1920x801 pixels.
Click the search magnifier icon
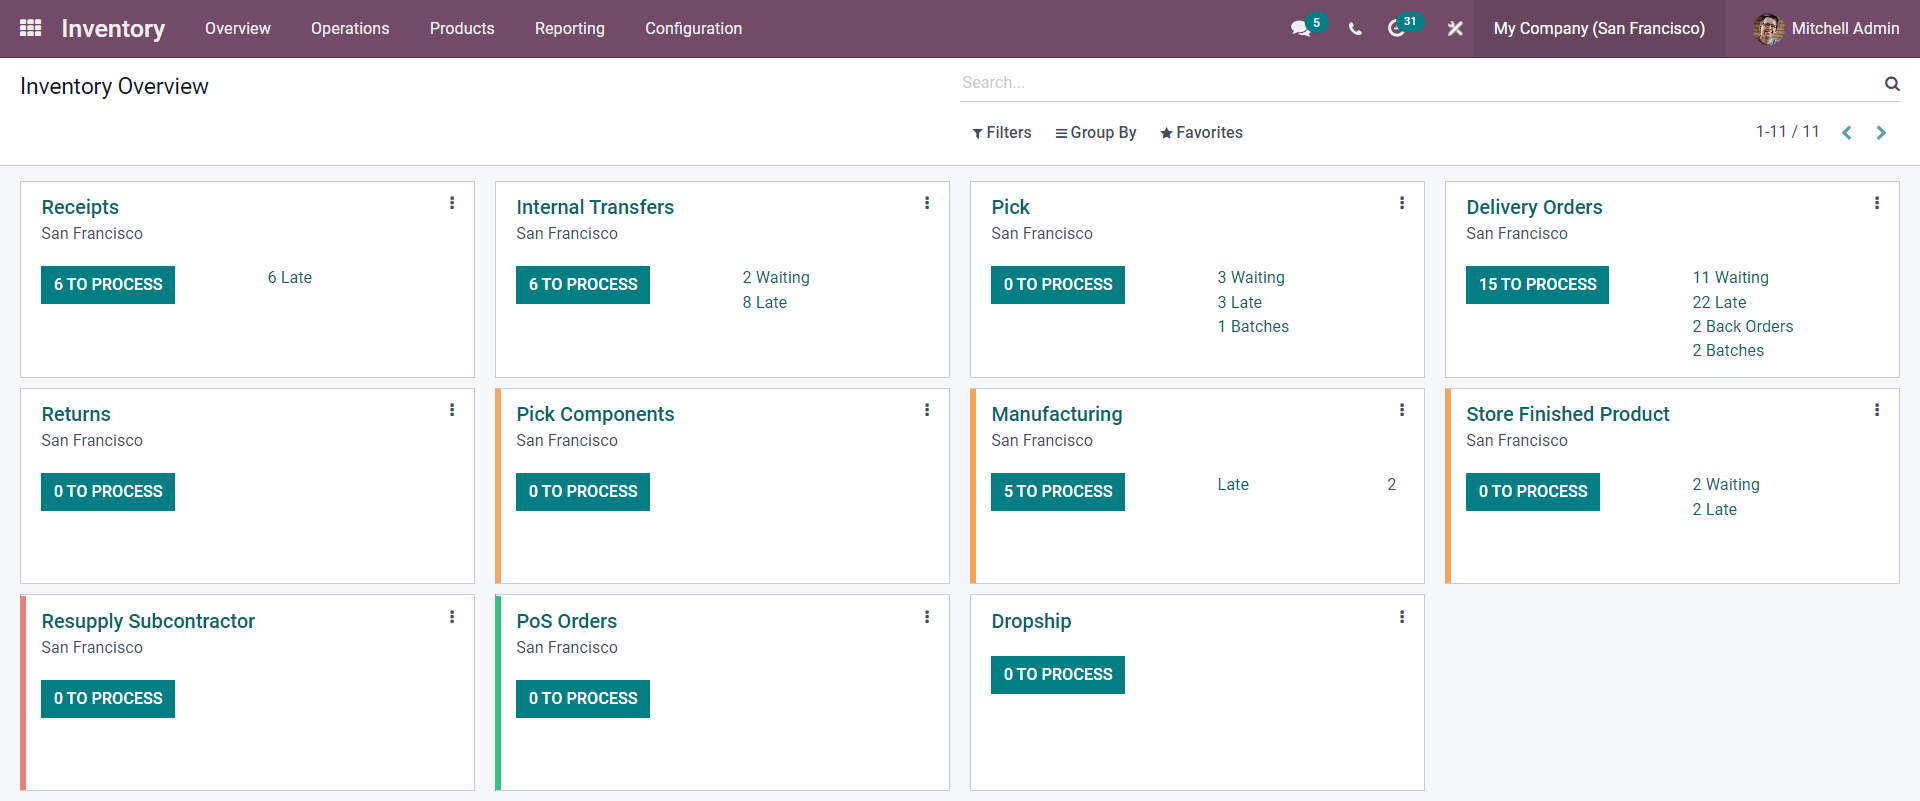click(x=1892, y=84)
